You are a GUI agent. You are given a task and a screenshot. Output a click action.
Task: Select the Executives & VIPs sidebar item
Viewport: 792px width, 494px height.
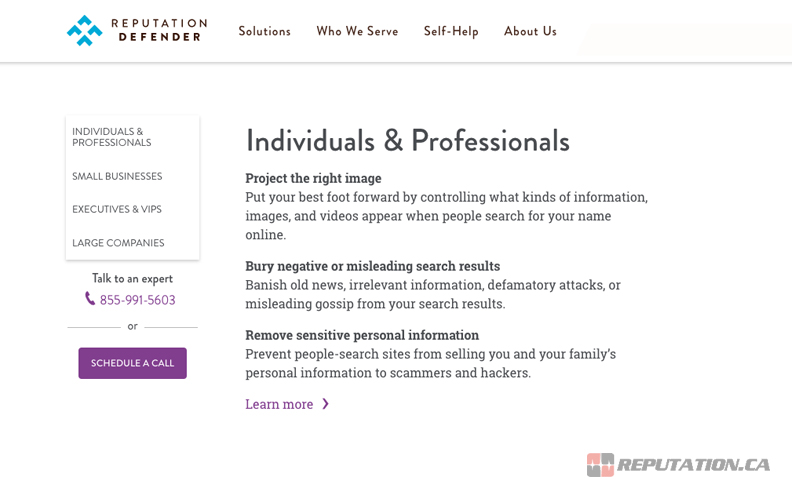coord(117,210)
